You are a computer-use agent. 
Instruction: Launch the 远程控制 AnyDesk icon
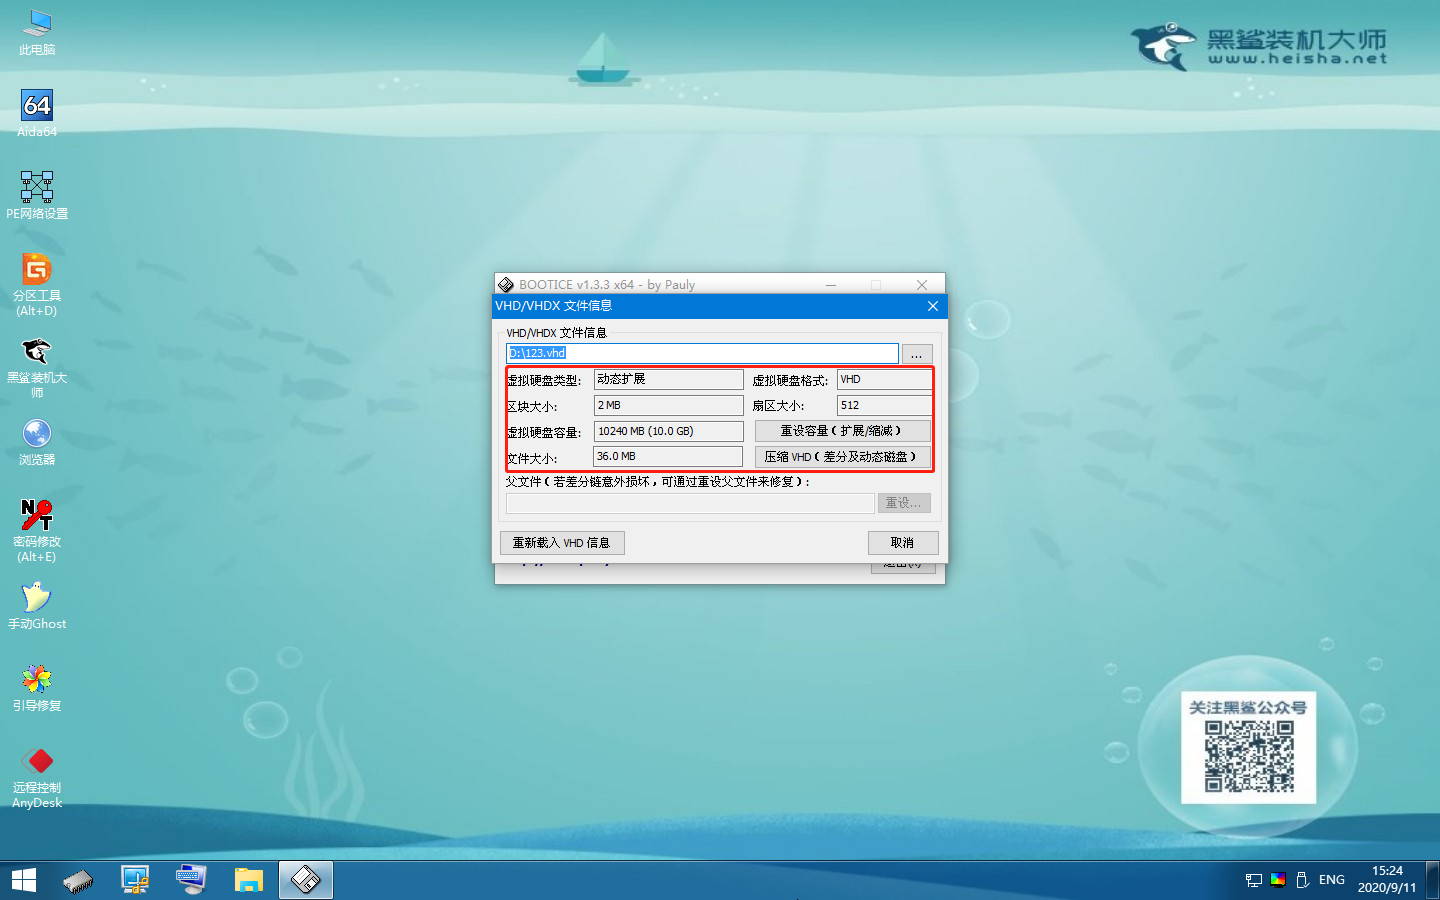37,776
